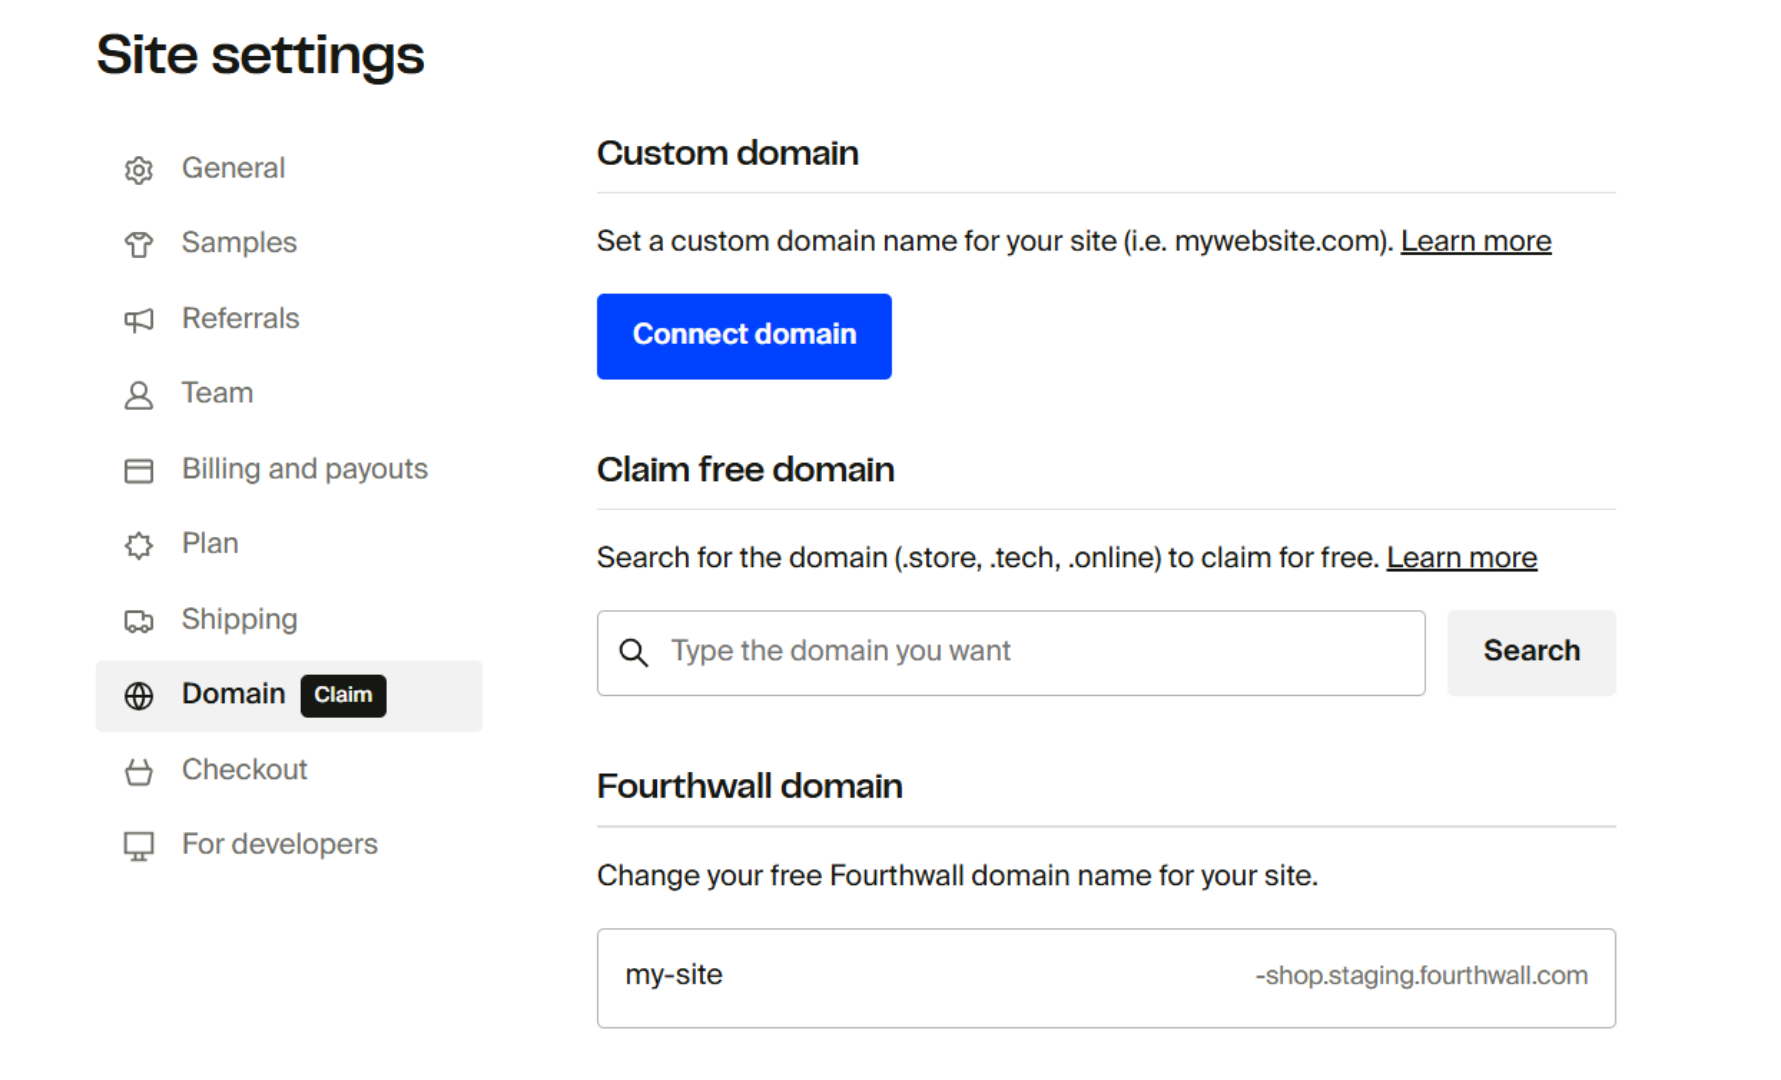This screenshot has height=1080, width=1781.
Task: Select the Team person icon
Action: pyautogui.click(x=138, y=395)
